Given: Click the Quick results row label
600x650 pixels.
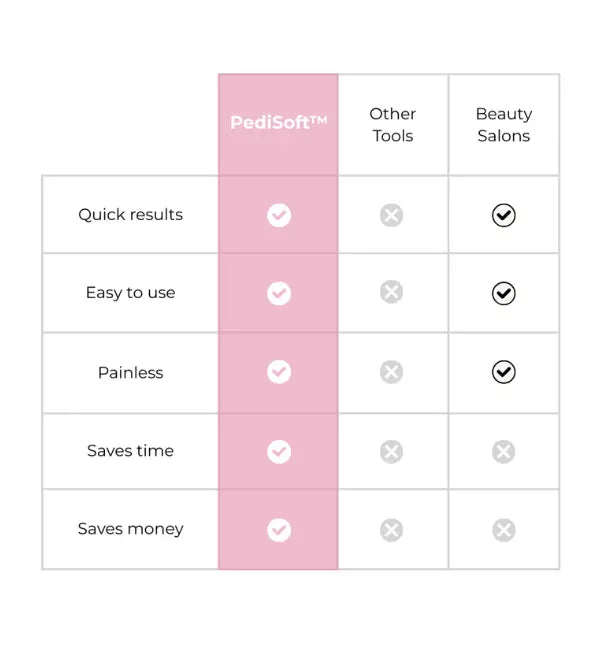Looking at the screenshot, I should 131,215.
